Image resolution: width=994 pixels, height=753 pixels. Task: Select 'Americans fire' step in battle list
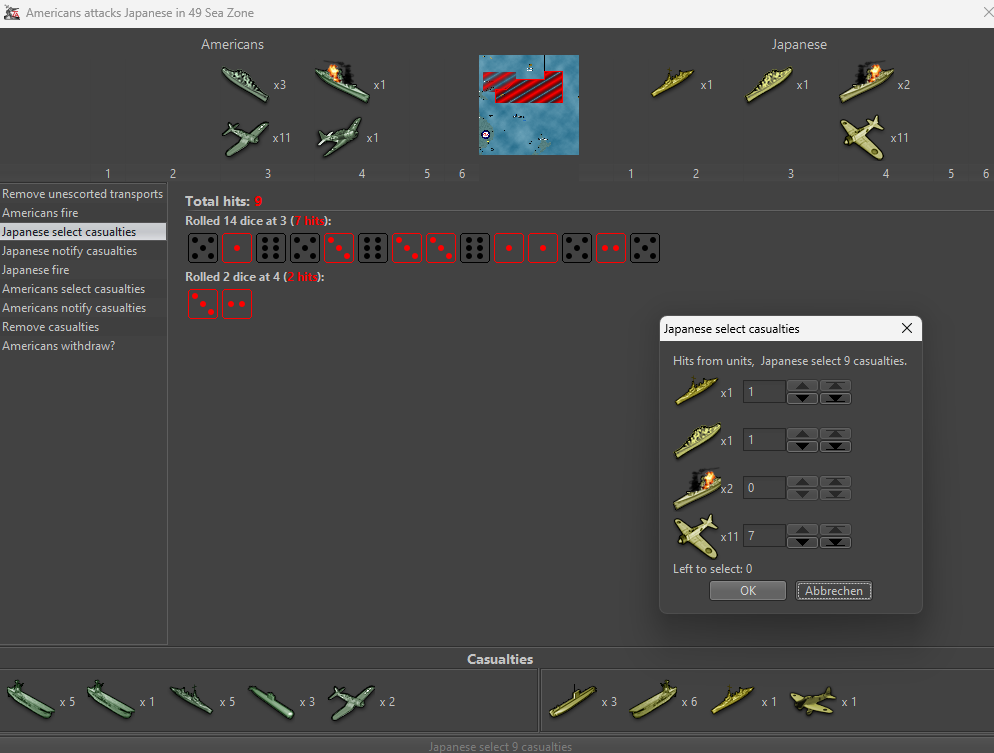click(x=40, y=213)
